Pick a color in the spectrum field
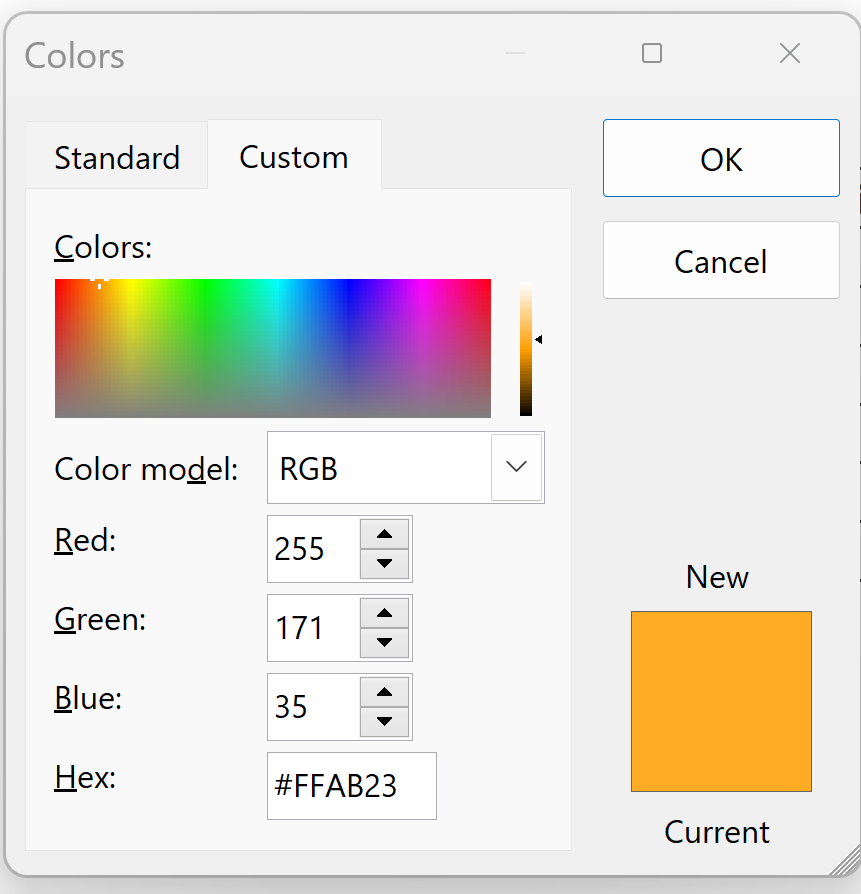The image size is (861, 894). click(272, 348)
